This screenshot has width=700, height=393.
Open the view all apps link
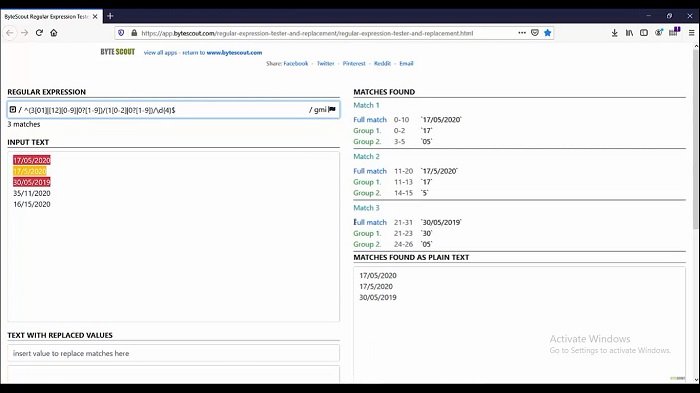(x=160, y=53)
